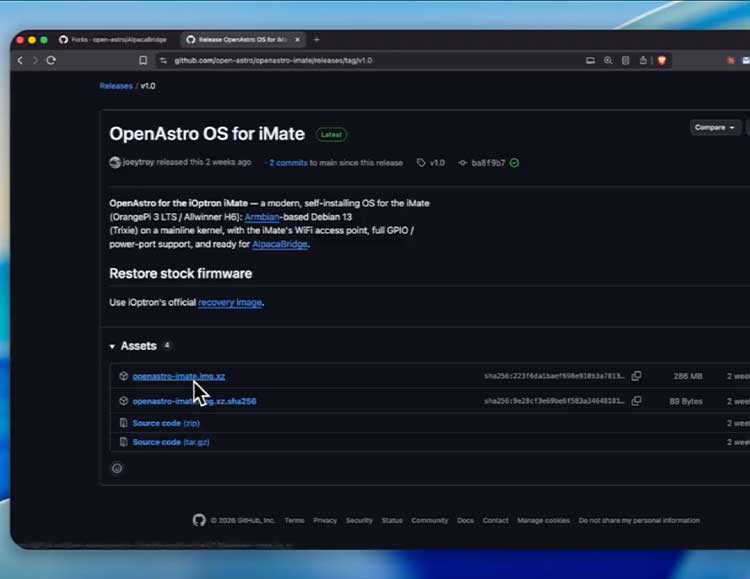The image size is (750, 579).
Task: Click file icon beside Source code (tar.gz)
Action: [x=123, y=442]
